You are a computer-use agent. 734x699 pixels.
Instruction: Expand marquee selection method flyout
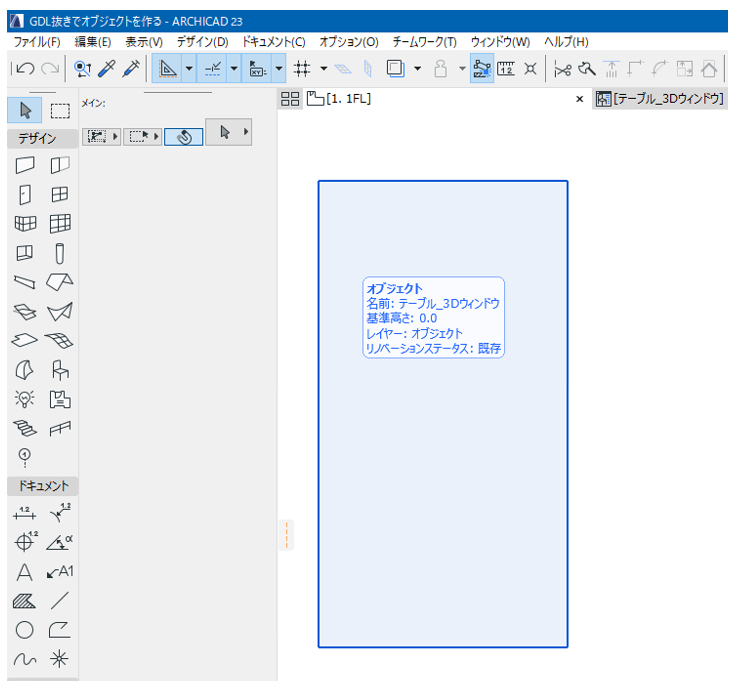(156, 137)
